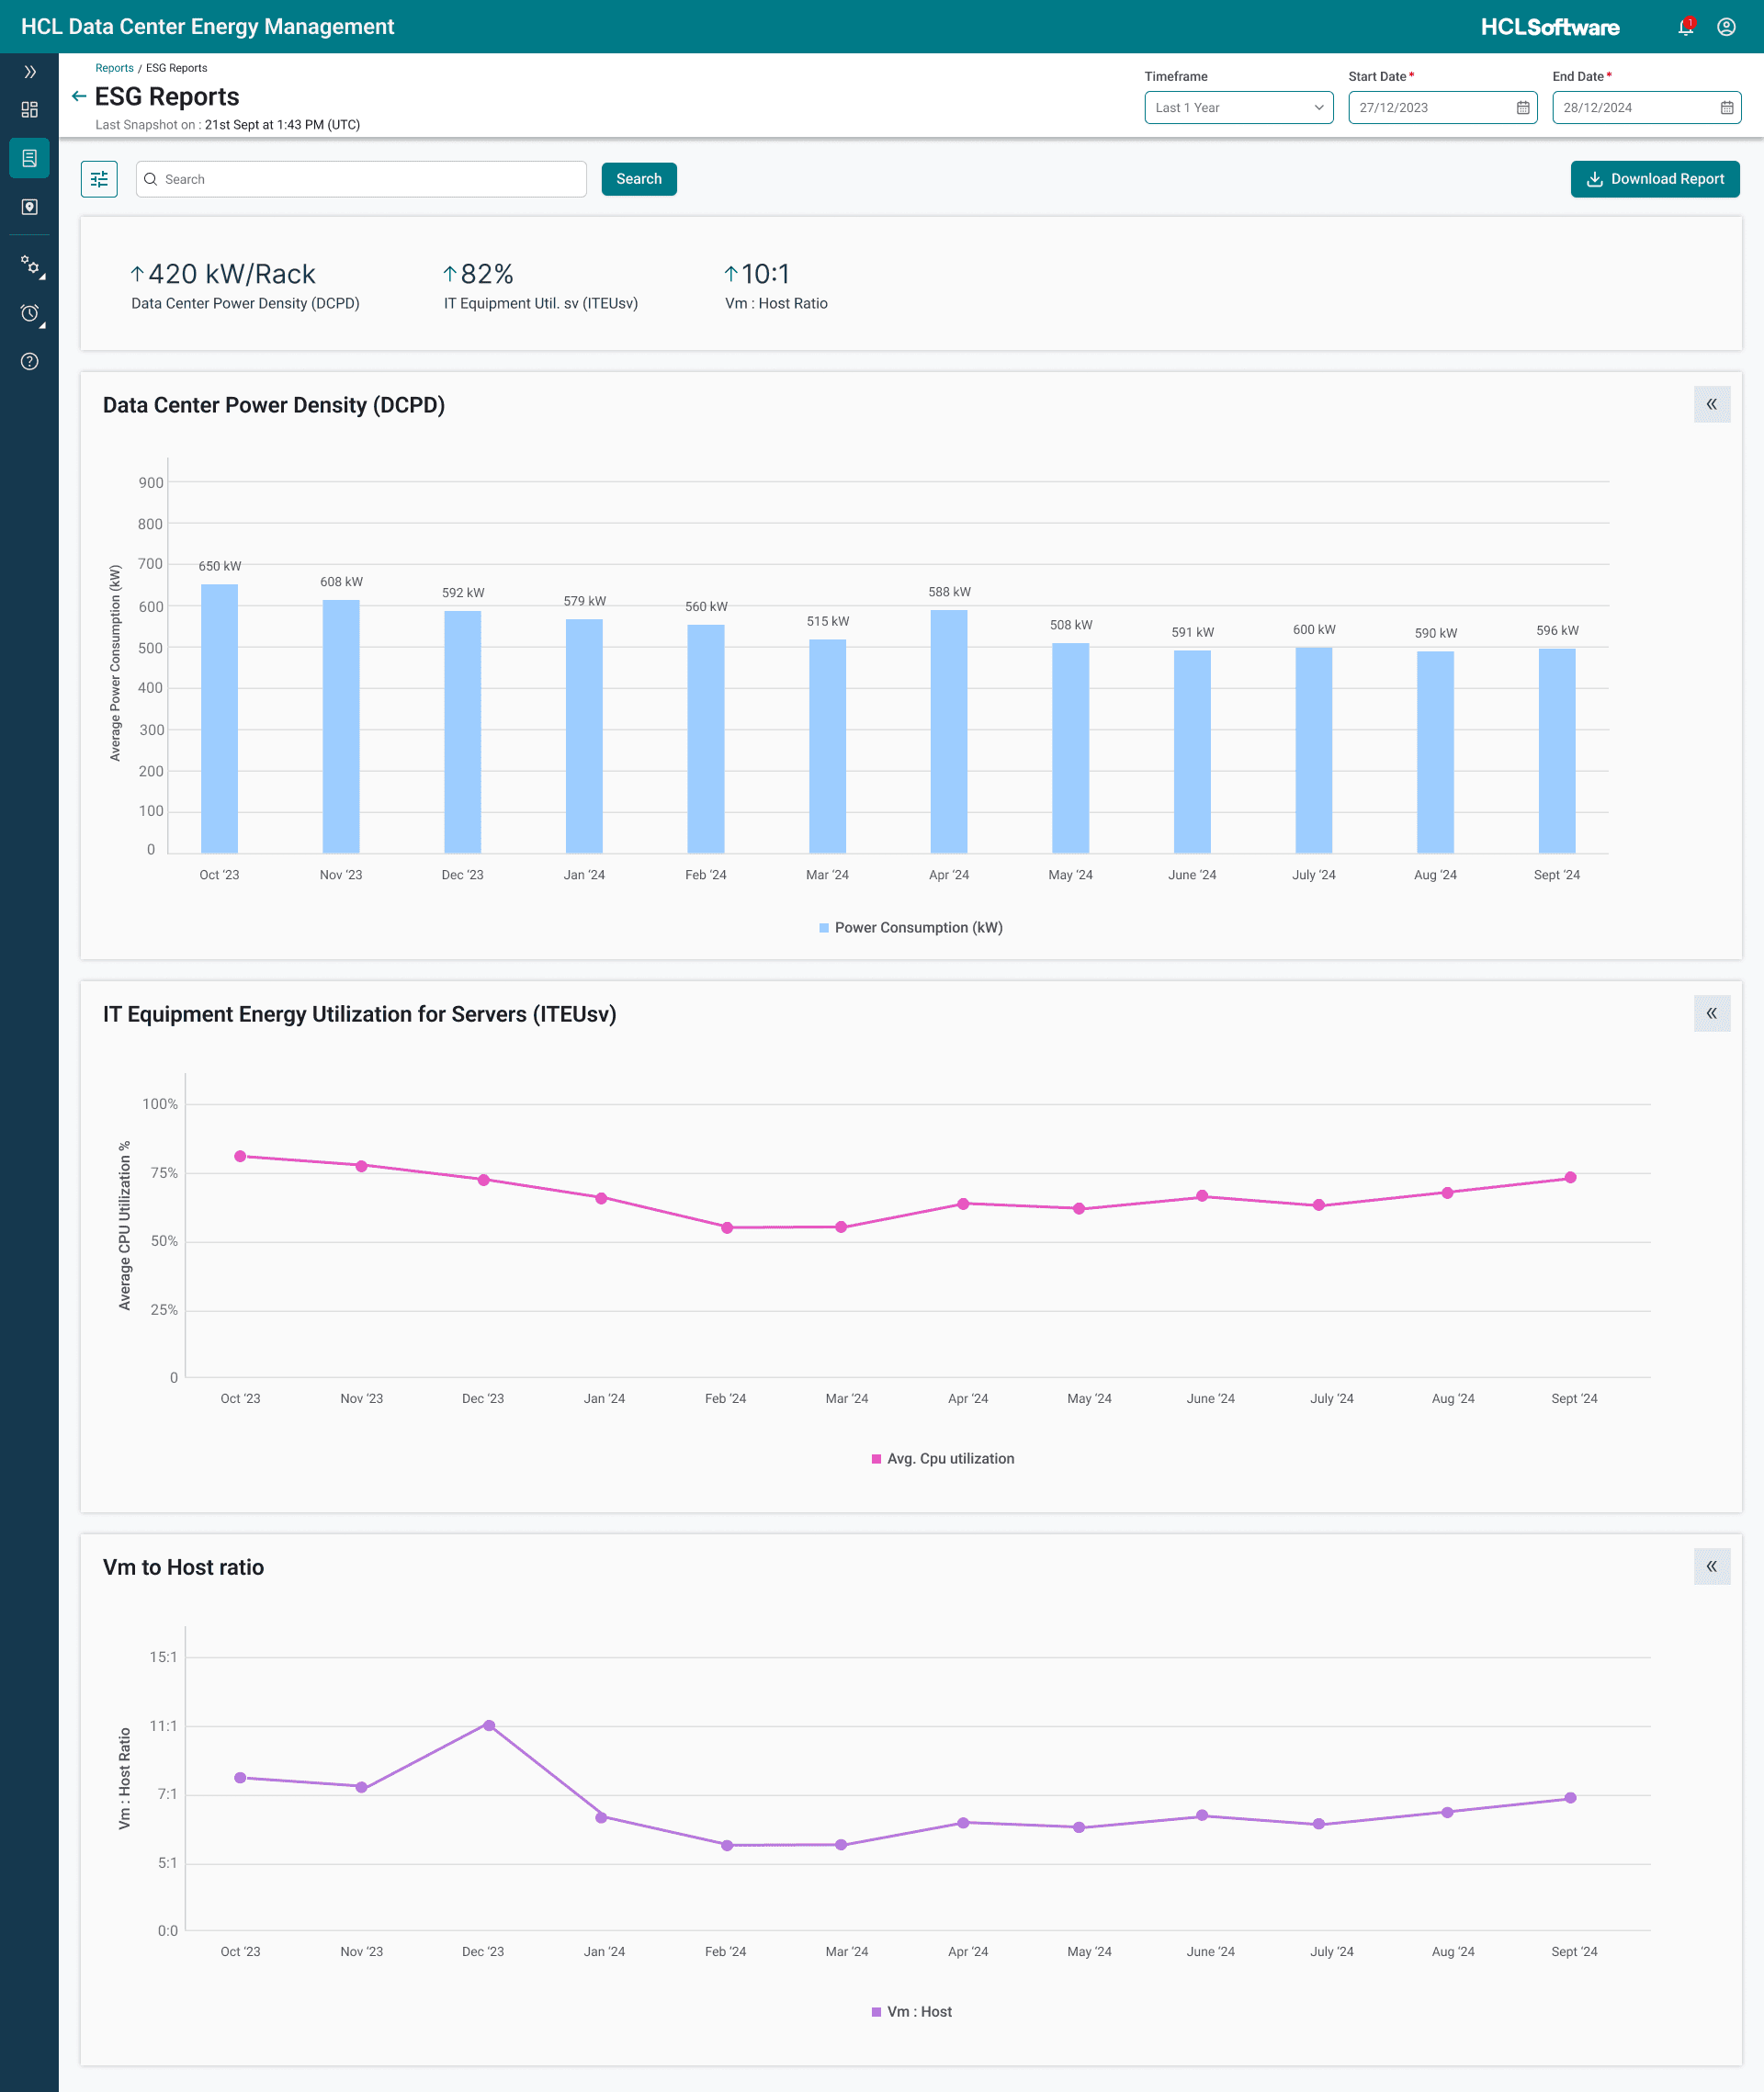Click the End Date field 28/12/2024

tap(1646, 108)
